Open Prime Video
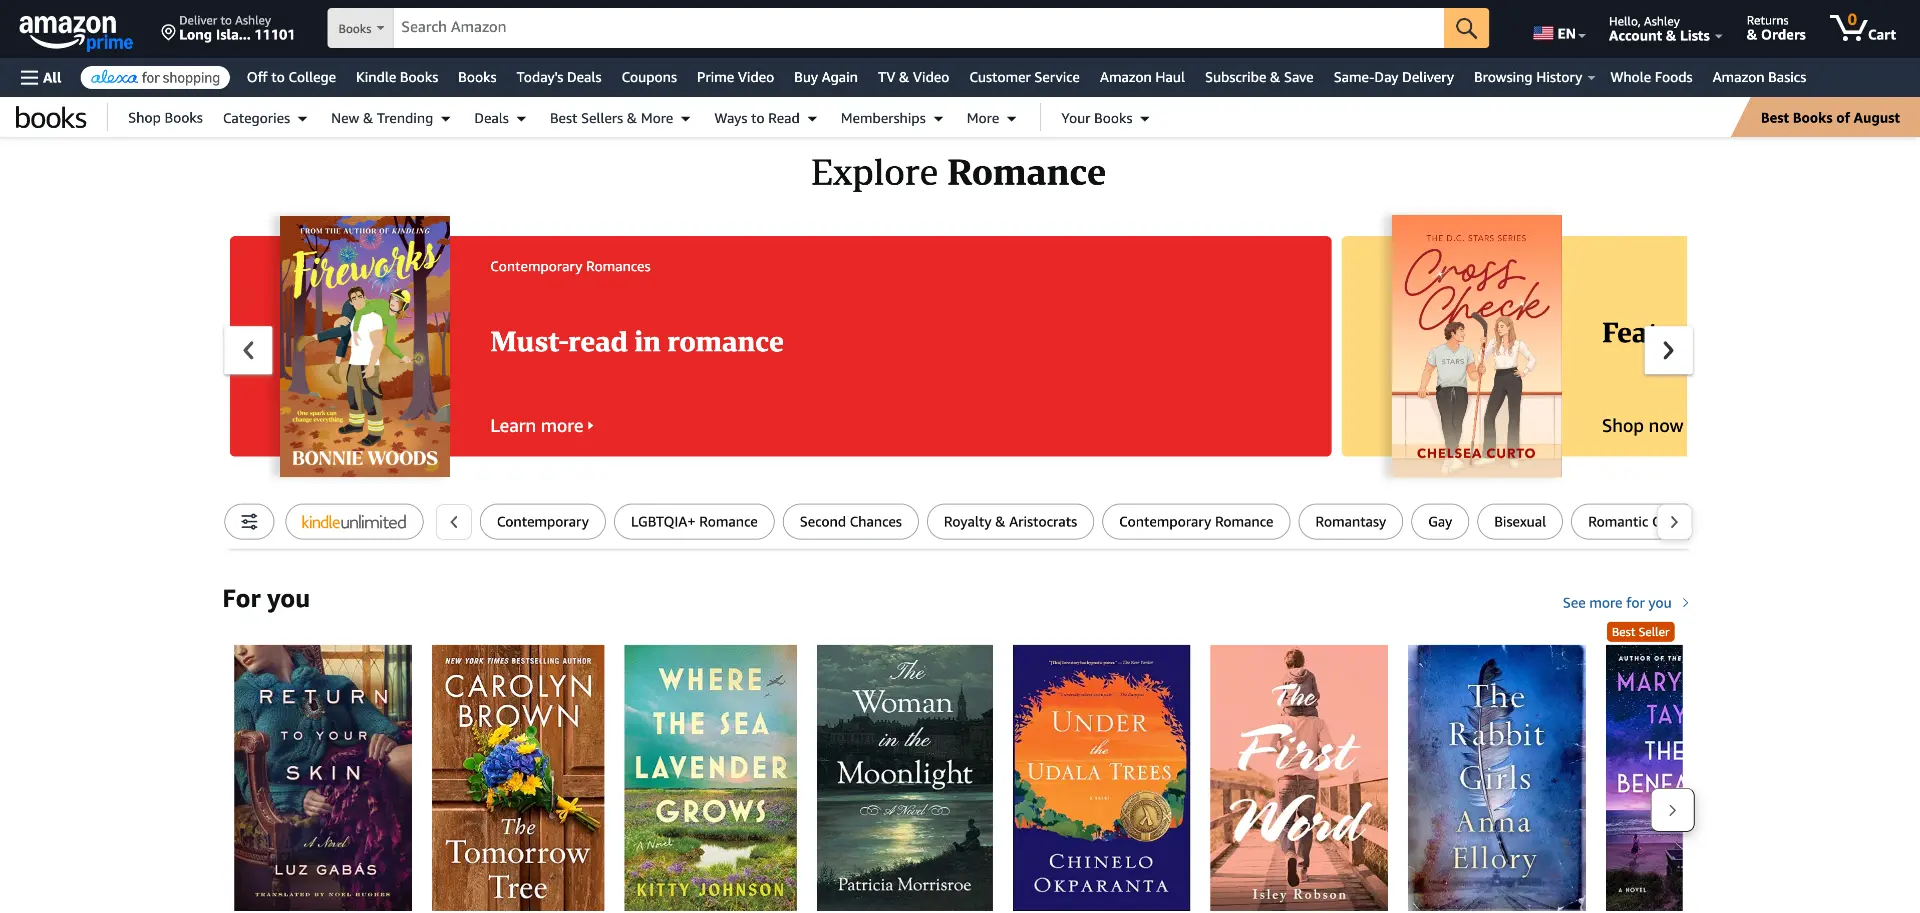 click(x=735, y=77)
